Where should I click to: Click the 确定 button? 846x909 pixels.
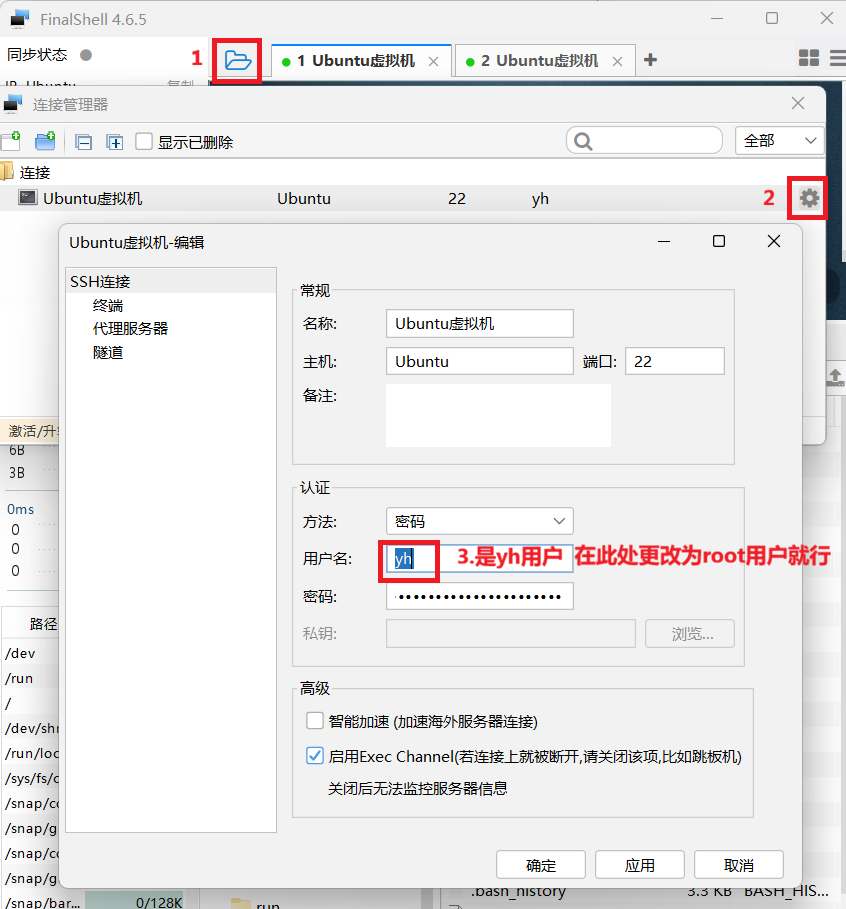(540, 866)
